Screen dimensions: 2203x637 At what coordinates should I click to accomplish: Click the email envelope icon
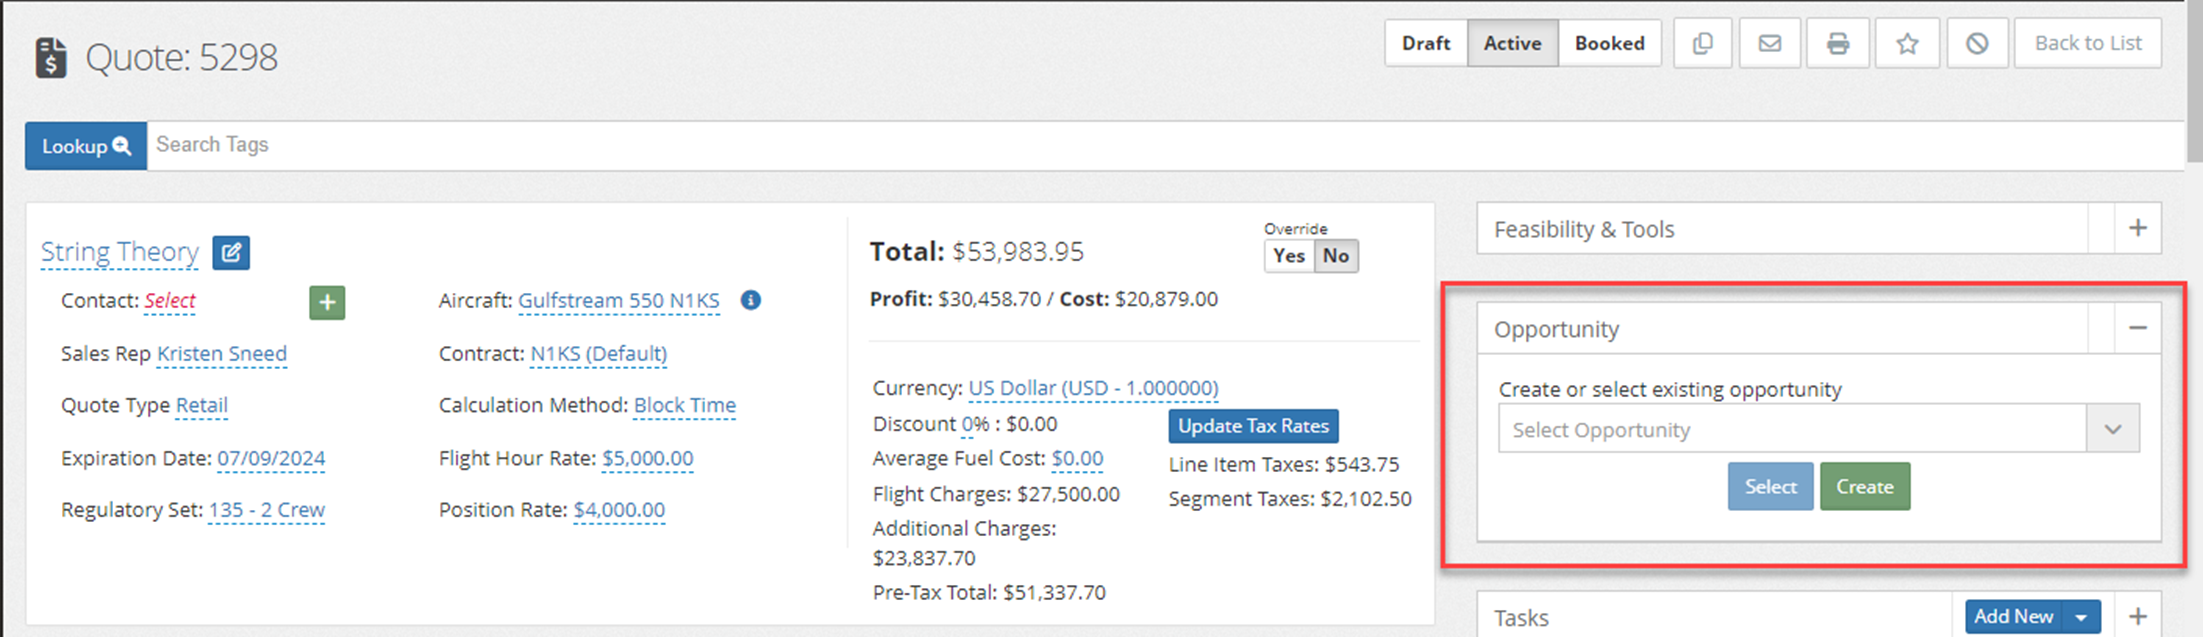coord(1770,44)
